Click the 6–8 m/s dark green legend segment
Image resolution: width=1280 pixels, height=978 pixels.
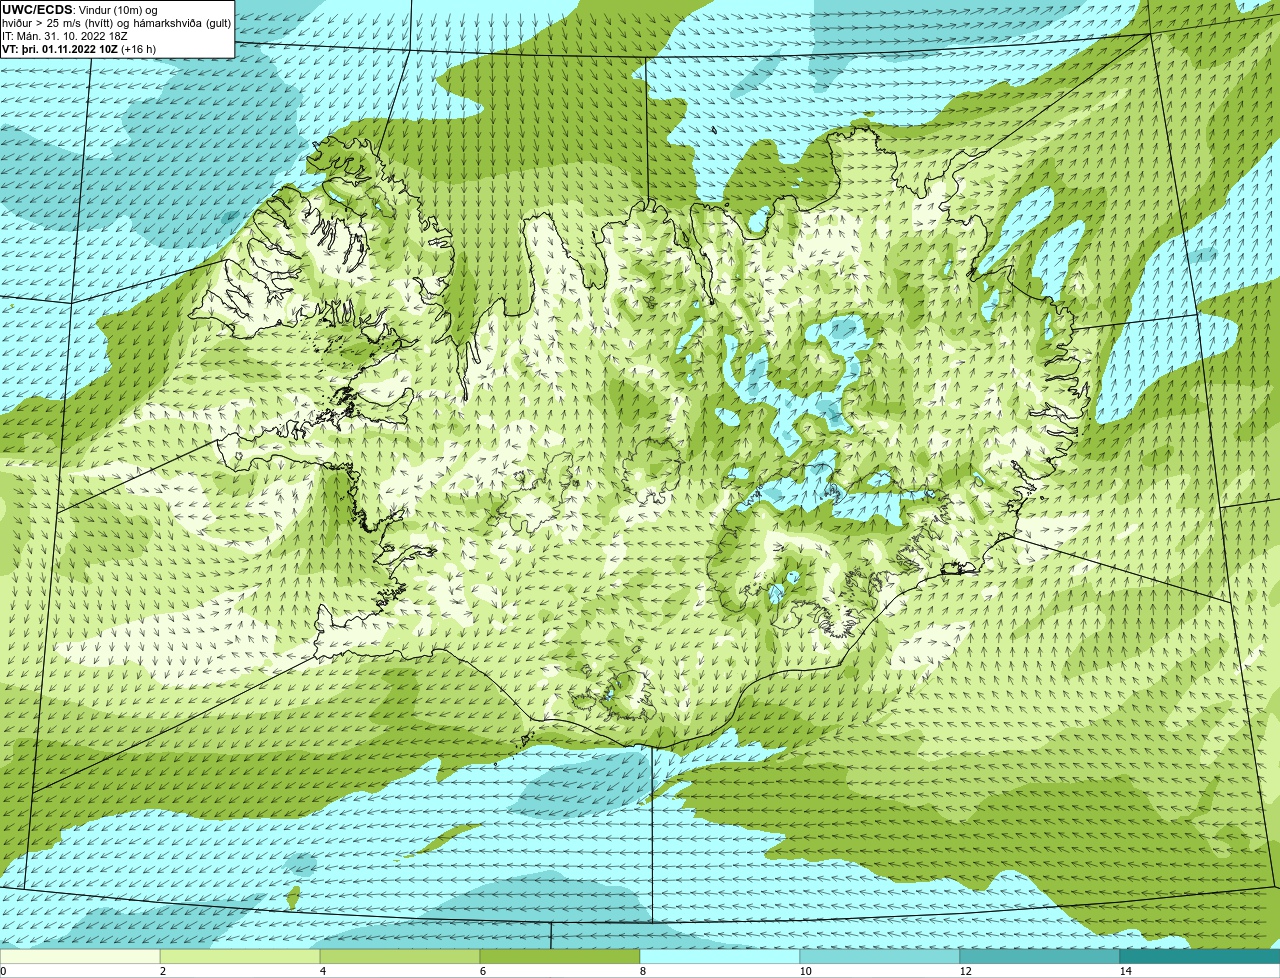560,956
